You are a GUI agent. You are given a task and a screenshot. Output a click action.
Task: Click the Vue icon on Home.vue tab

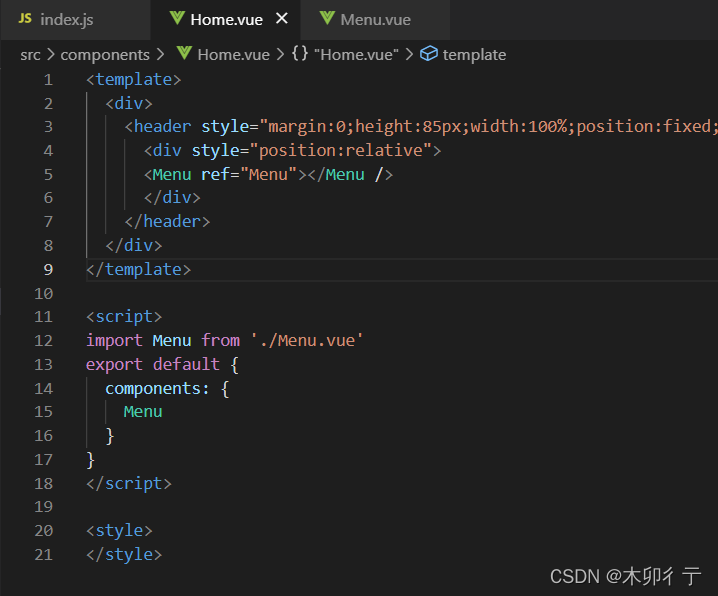[177, 18]
